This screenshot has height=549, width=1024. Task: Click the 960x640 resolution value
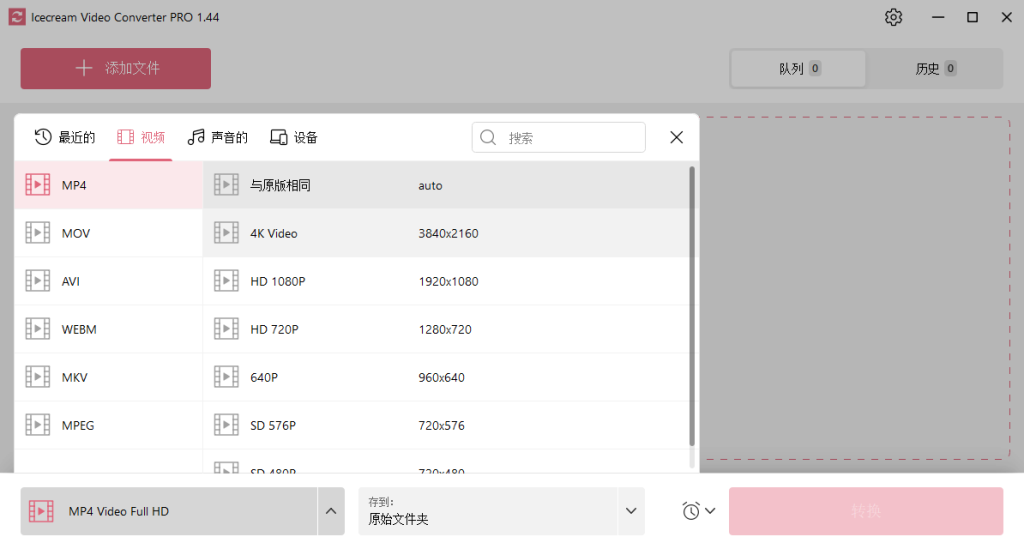click(x=441, y=377)
